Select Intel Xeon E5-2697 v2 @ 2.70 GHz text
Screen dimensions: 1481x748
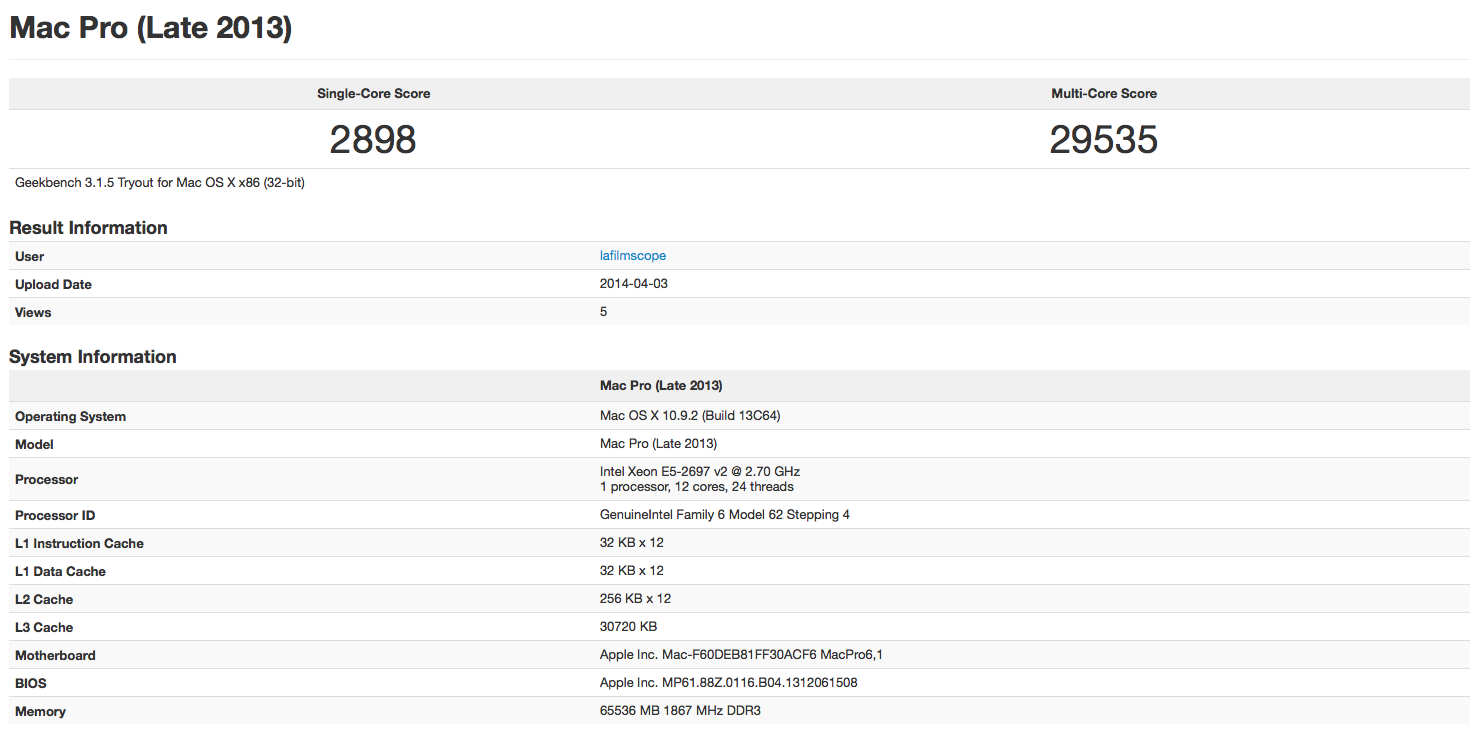[700, 472]
